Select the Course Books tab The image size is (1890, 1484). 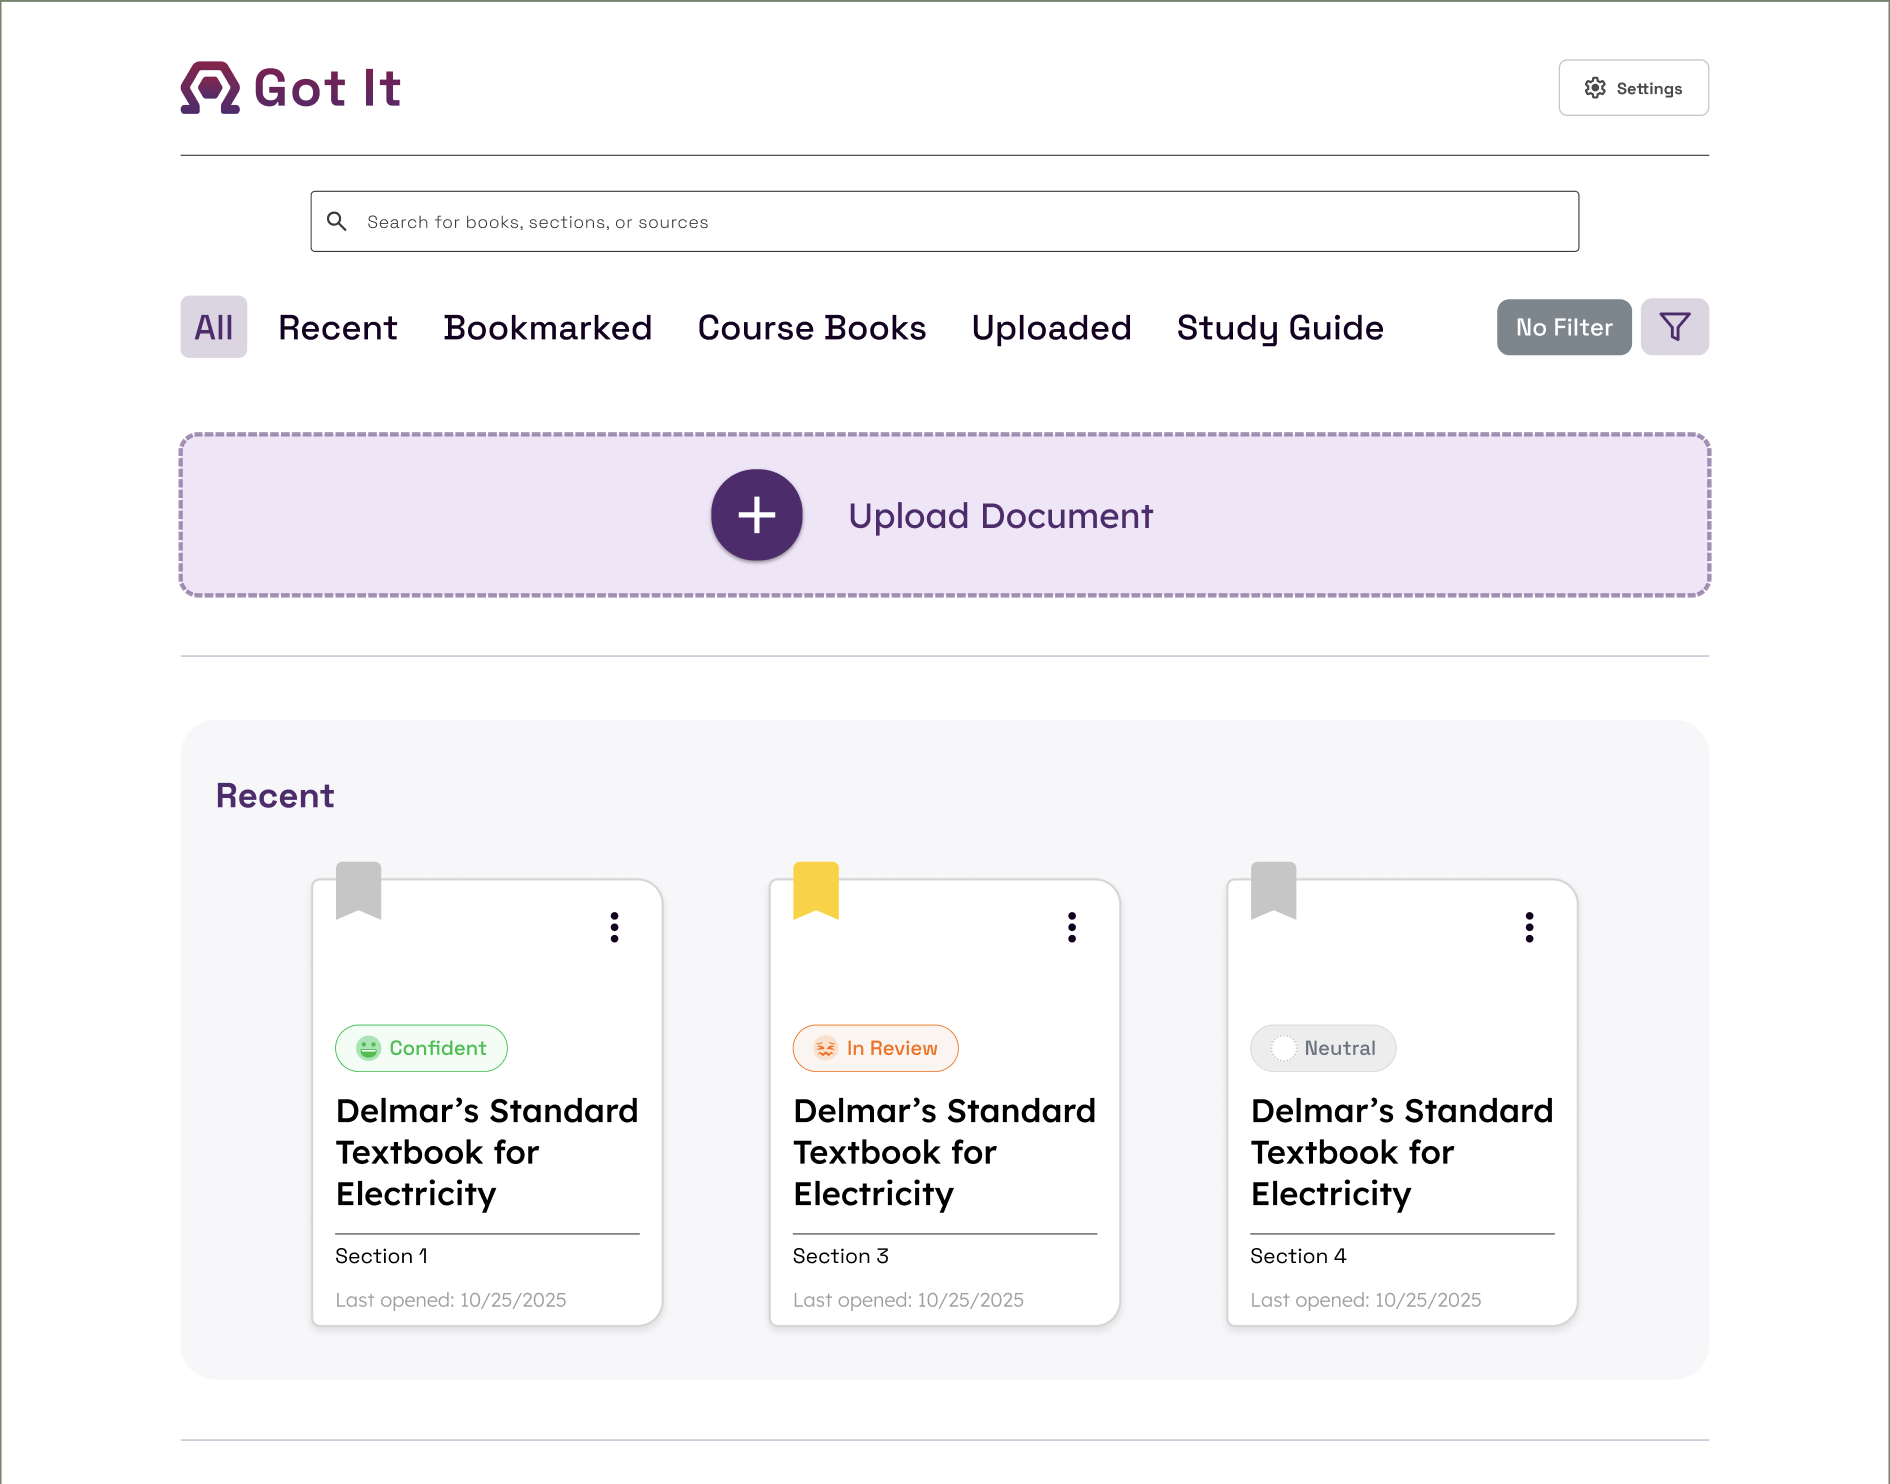[x=811, y=328]
